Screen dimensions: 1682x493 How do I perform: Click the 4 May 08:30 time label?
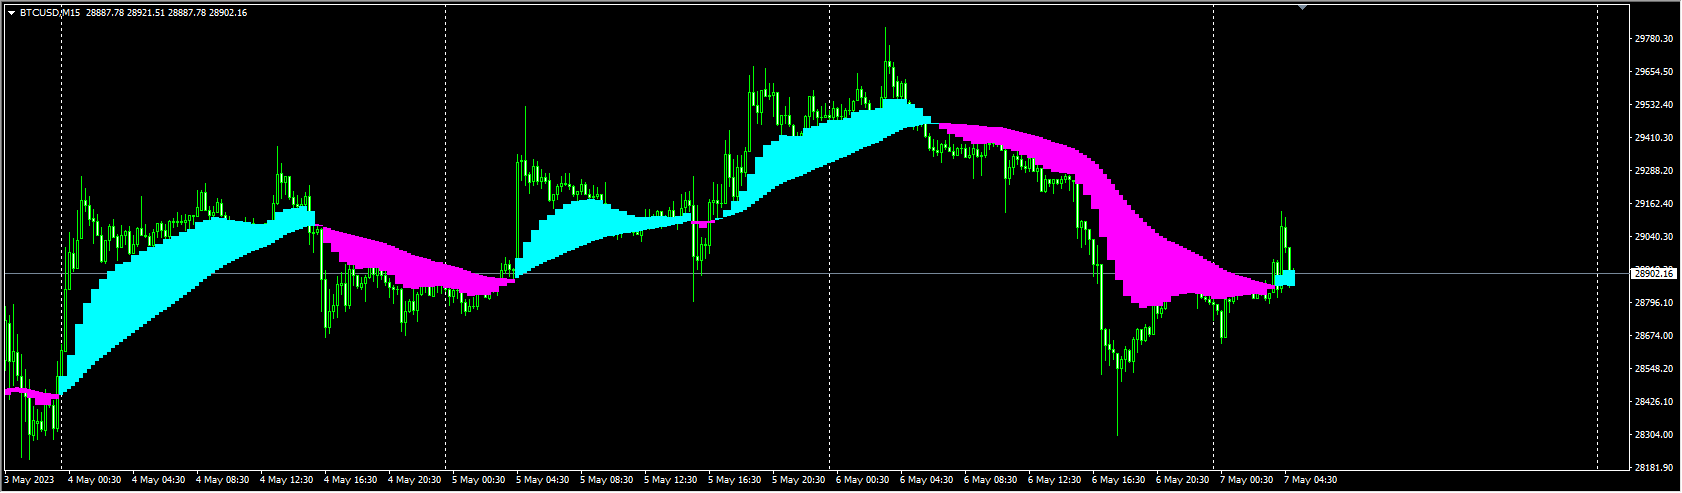click(223, 480)
